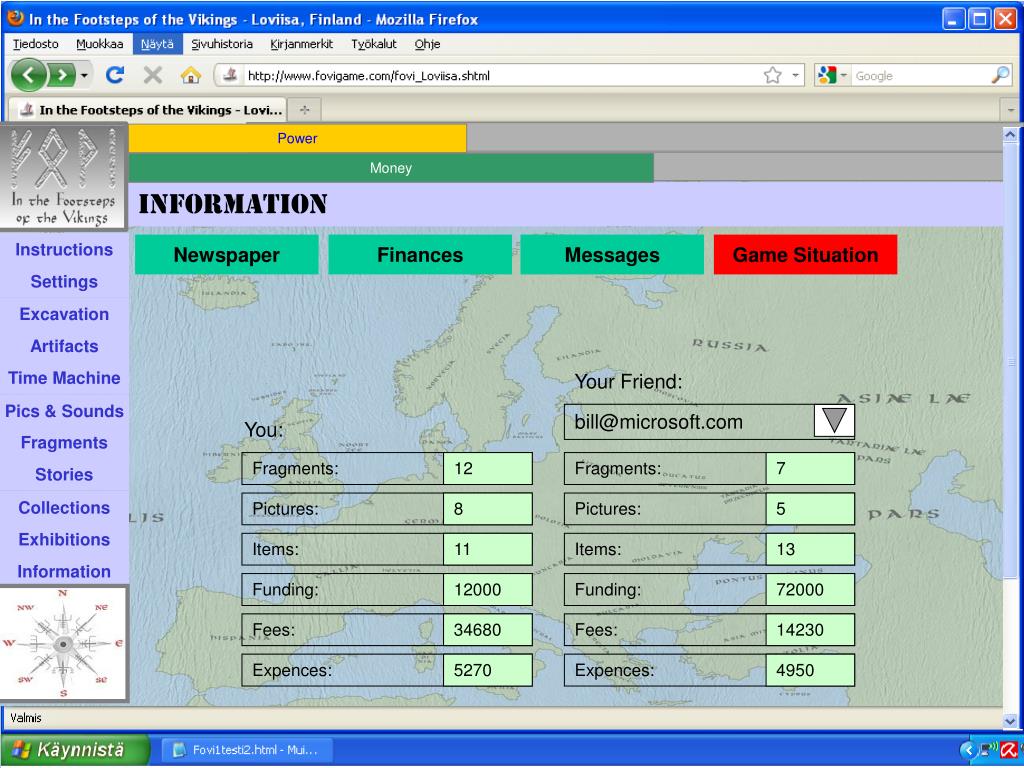
Task: Click friend's Funding value 72000
Action: pos(810,590)
